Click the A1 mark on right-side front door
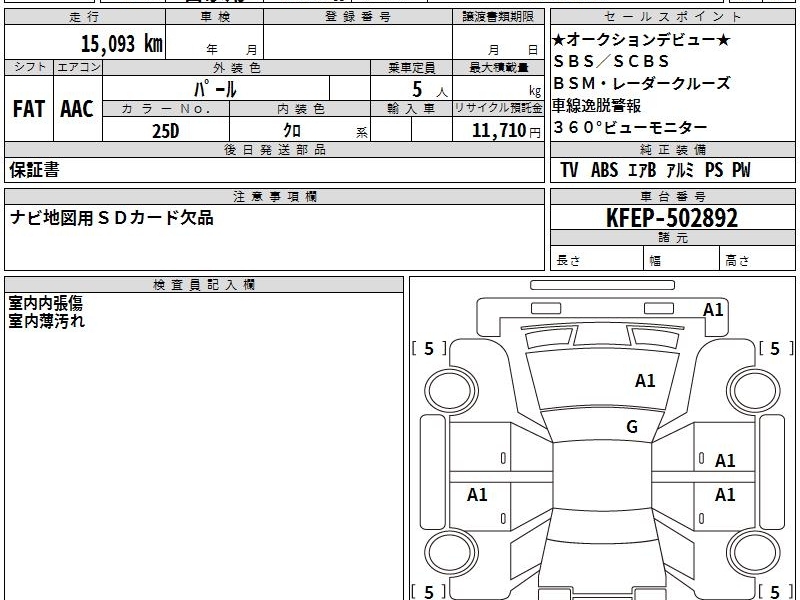The width and height of the screenshot is (800, 600). (x=724, y=461)
